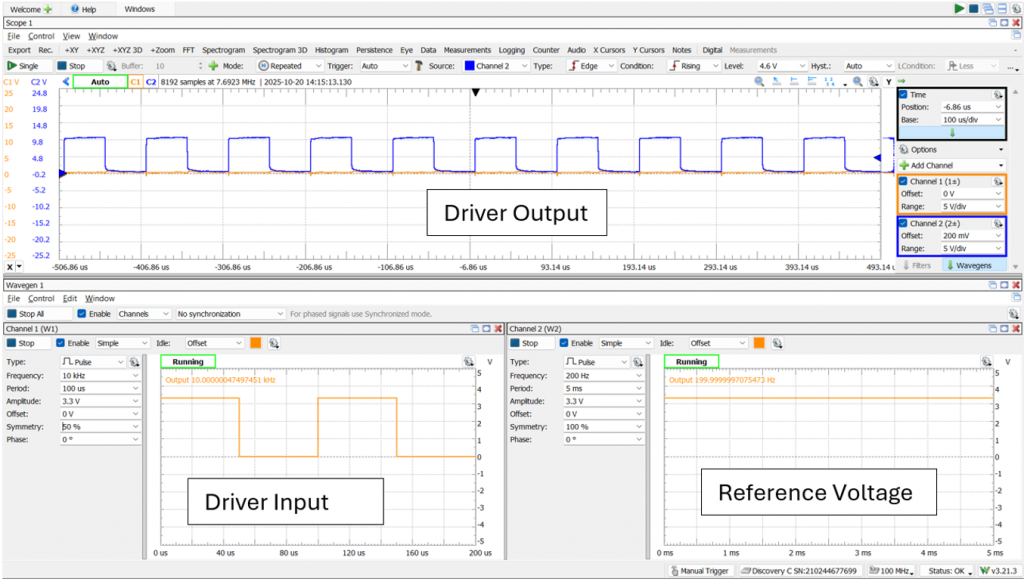Uncheck Channel 1 (1±) scope checkbox
Viewport: 1024px width, 579px height.
(x=904, y=181)
